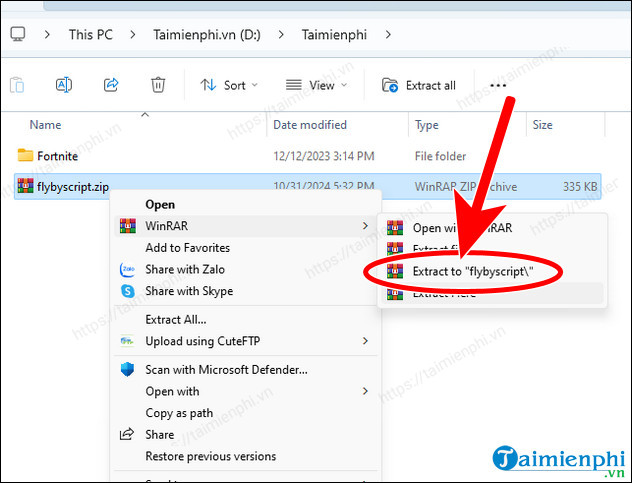Image resolution: width=632 pixels, height=483 pixels.
Task: Sort by Type column header
Action: [426, 125]
